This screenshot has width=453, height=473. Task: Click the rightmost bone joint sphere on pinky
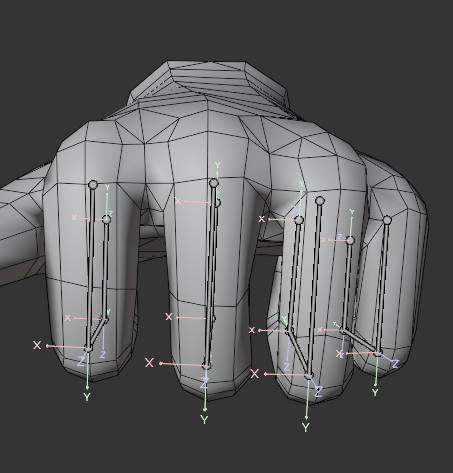tap(387, 220)
